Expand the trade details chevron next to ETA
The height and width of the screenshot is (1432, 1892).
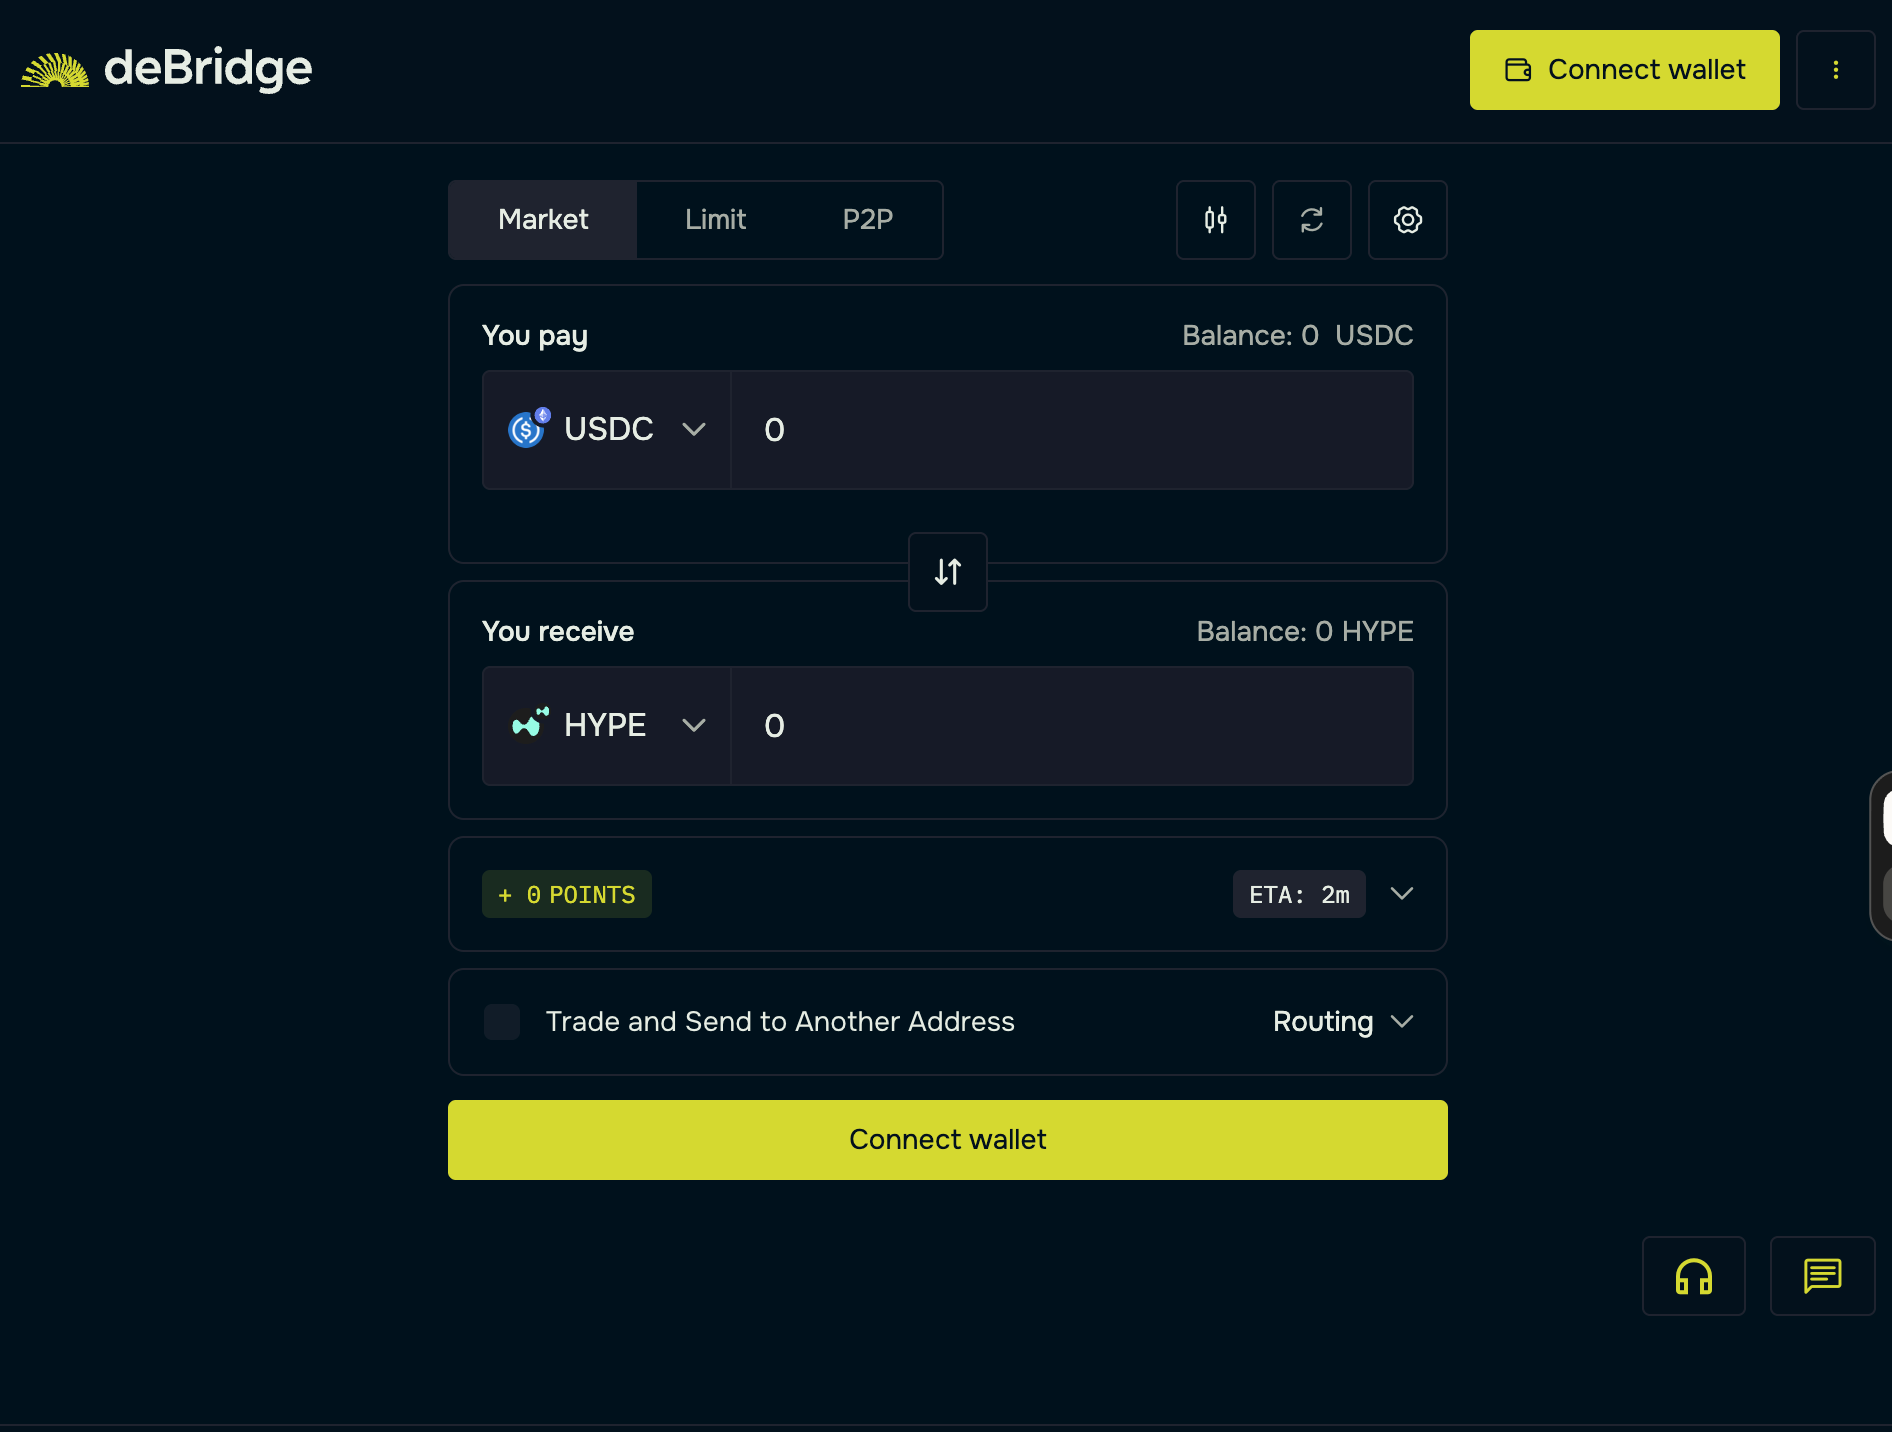click(x=1402, y=894)
